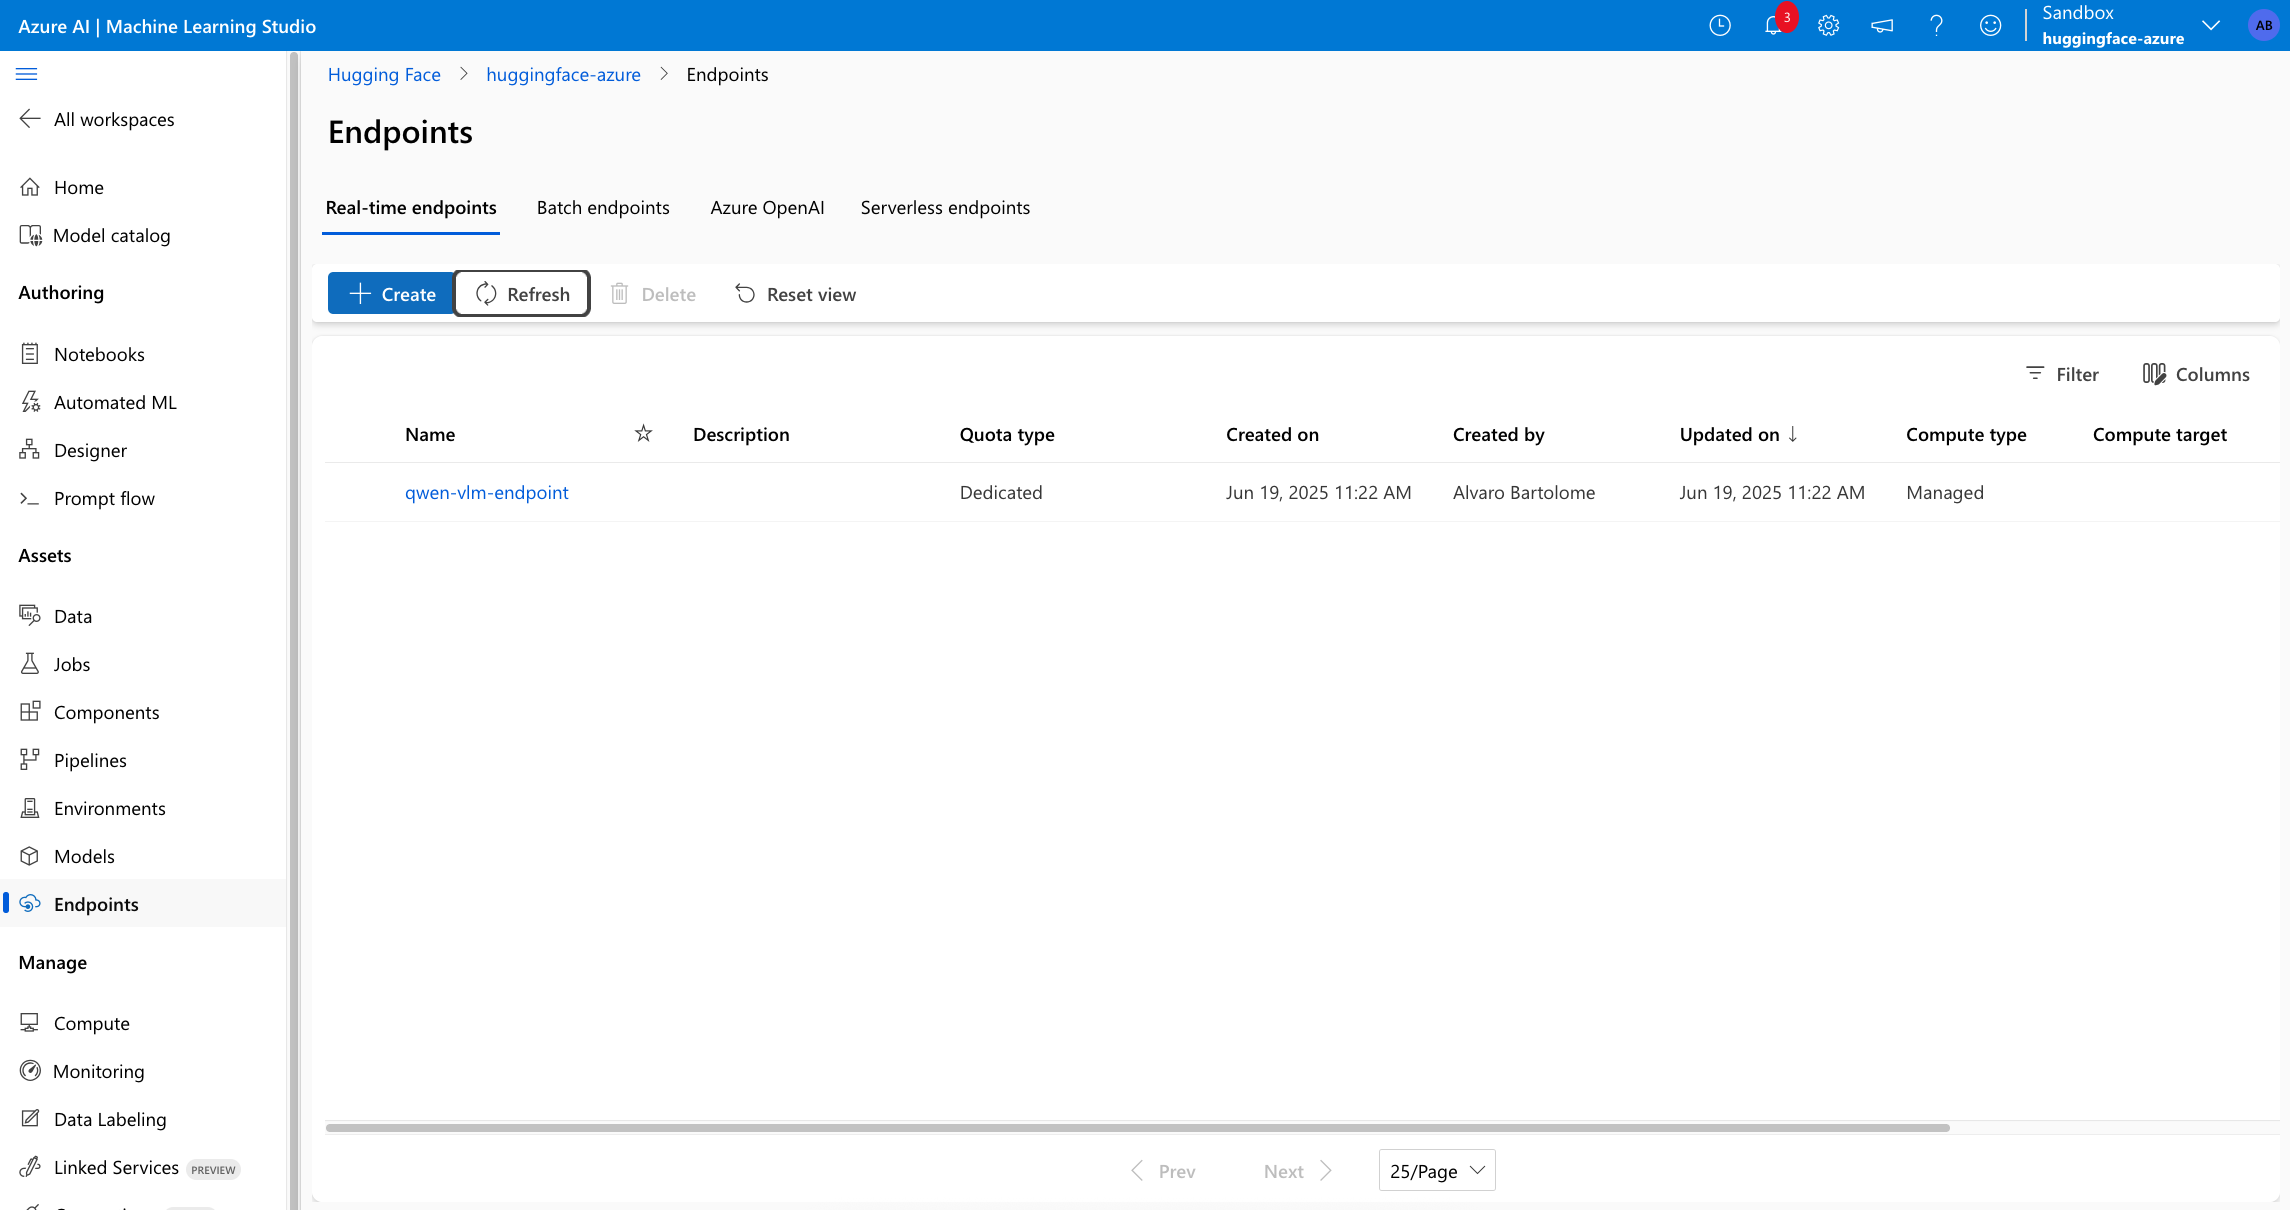Open the notifications bell

(1774, 25)
